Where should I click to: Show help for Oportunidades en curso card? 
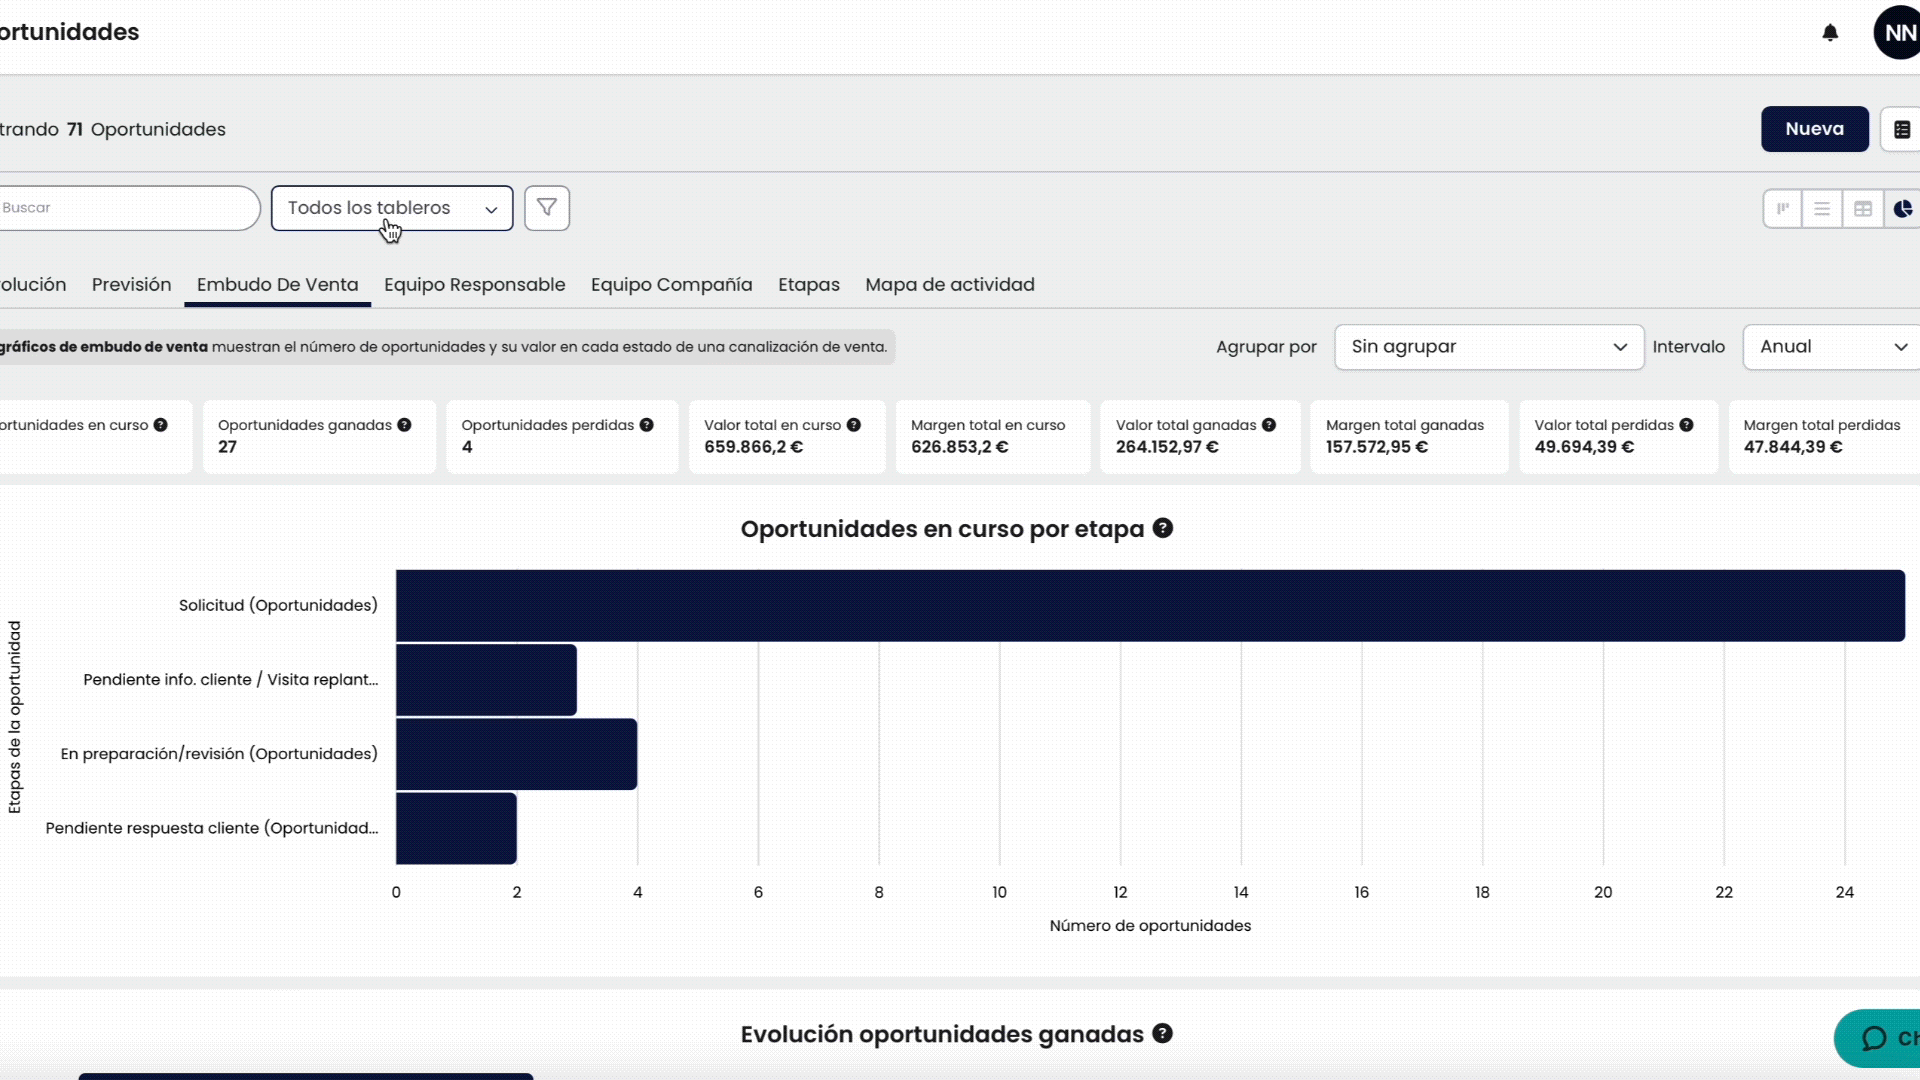[x=160, y=425]
